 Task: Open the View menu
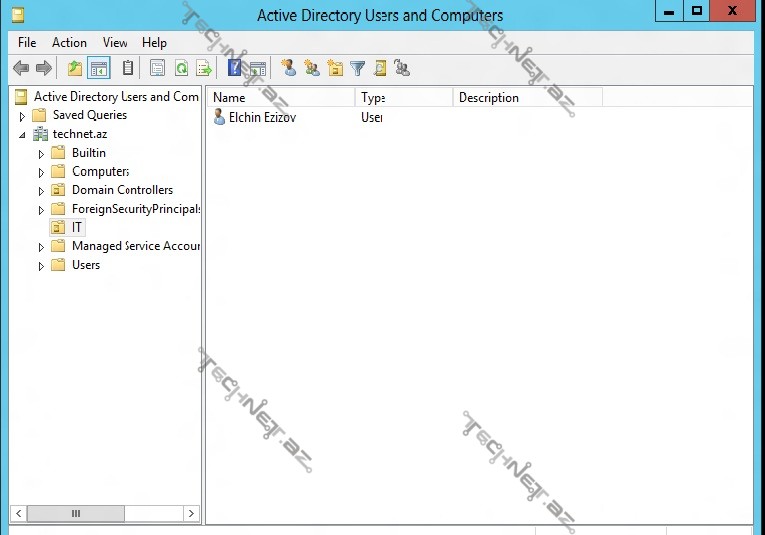click(115, 43)
